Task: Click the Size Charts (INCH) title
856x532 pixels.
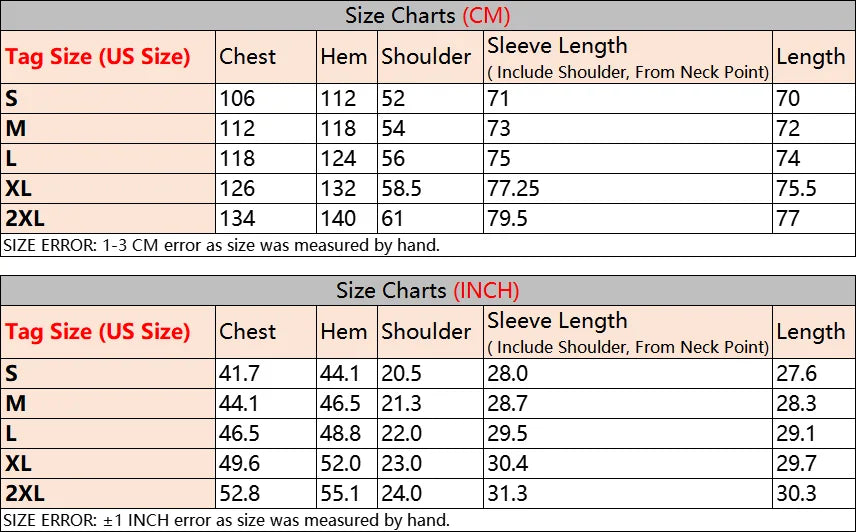Action: [427, 290]
